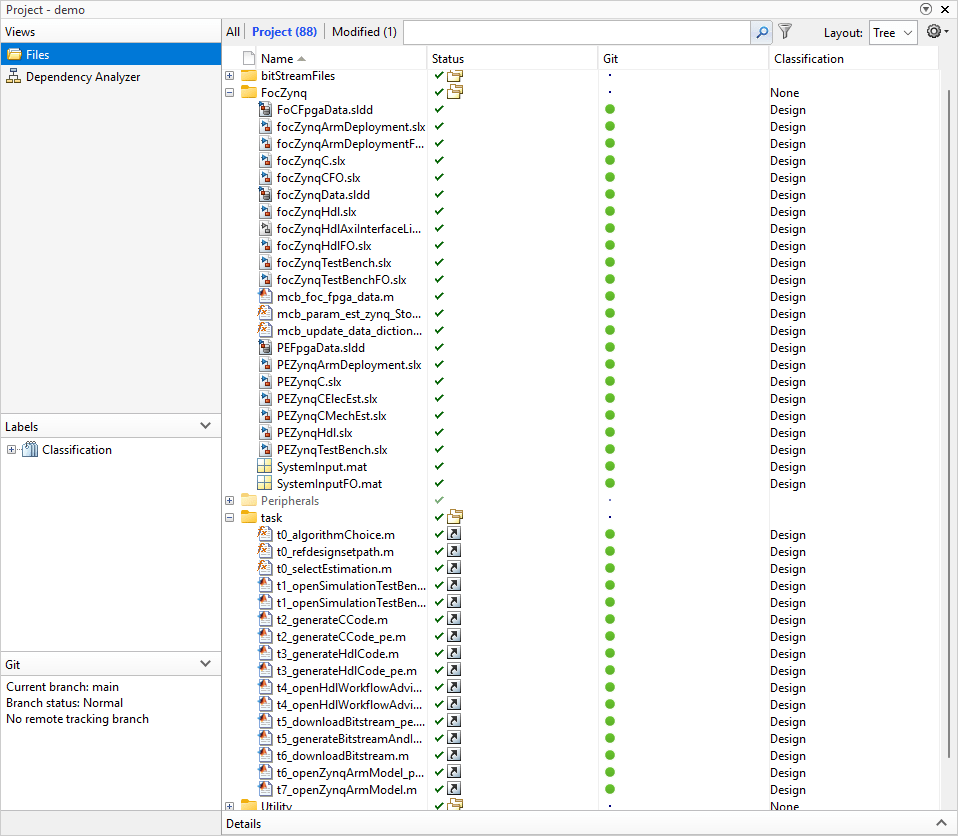Expand the Utility folder
The height and width of the screenshot is (836, 958).
click(230, 806)
